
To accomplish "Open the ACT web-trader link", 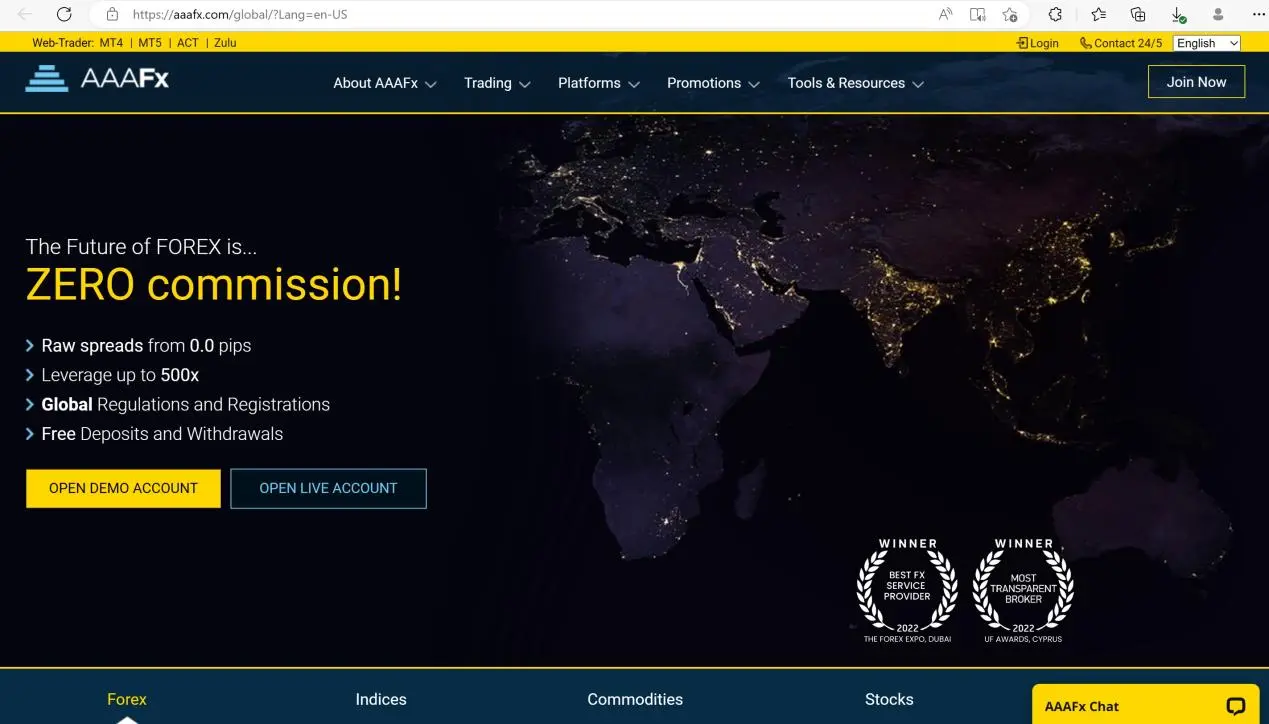I will (x=188, y=43).
